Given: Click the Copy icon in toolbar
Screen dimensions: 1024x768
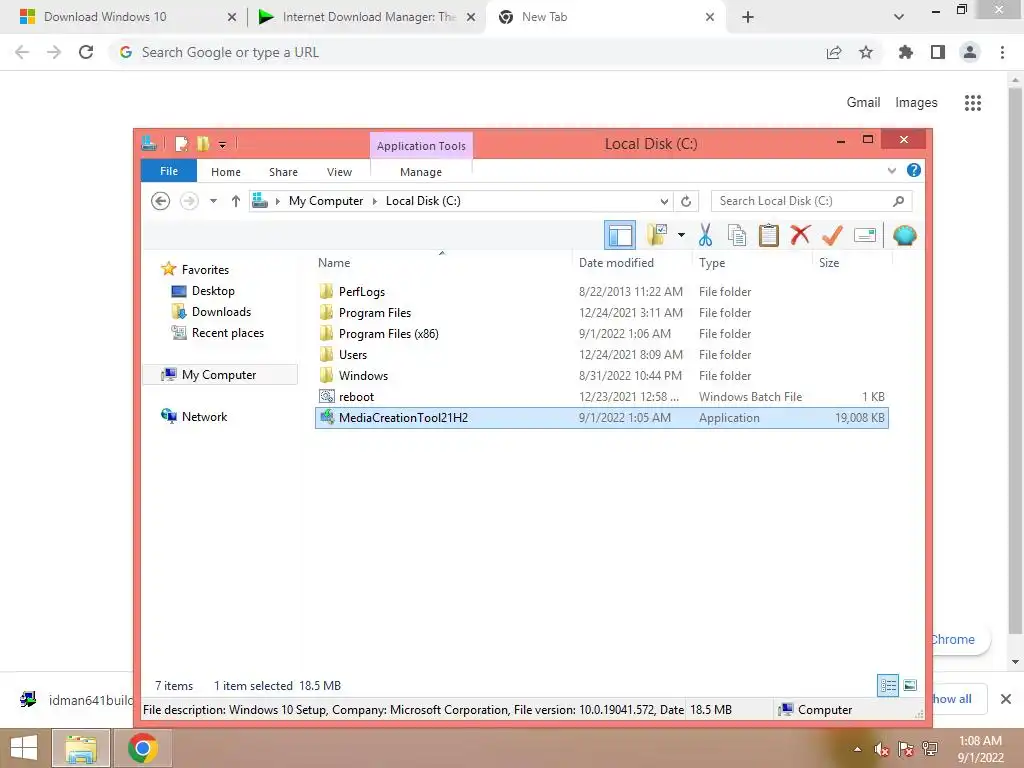Looking at the screenshot, I should pyautogui.click(x=737, y=235).
